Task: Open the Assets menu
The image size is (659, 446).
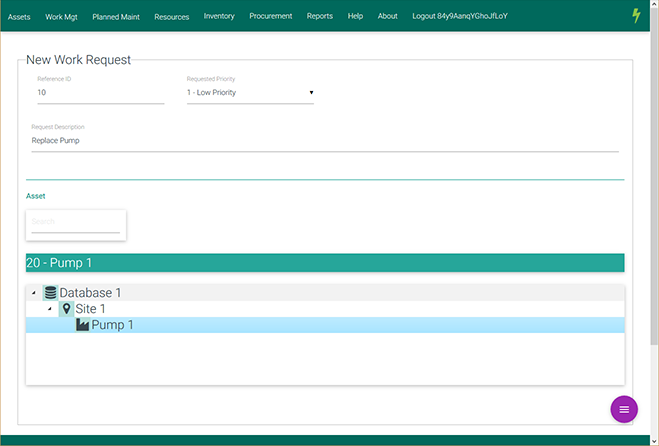Action: pyautogui.click(x=19, y=16)
